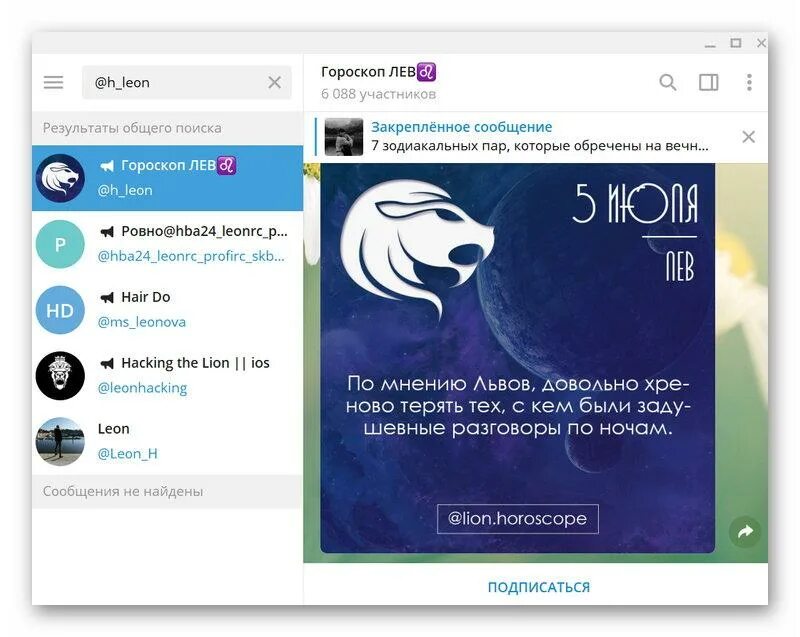Open Hacking the Lion || ios result
This screenshot has height=637, width=800.
[167, 375]
